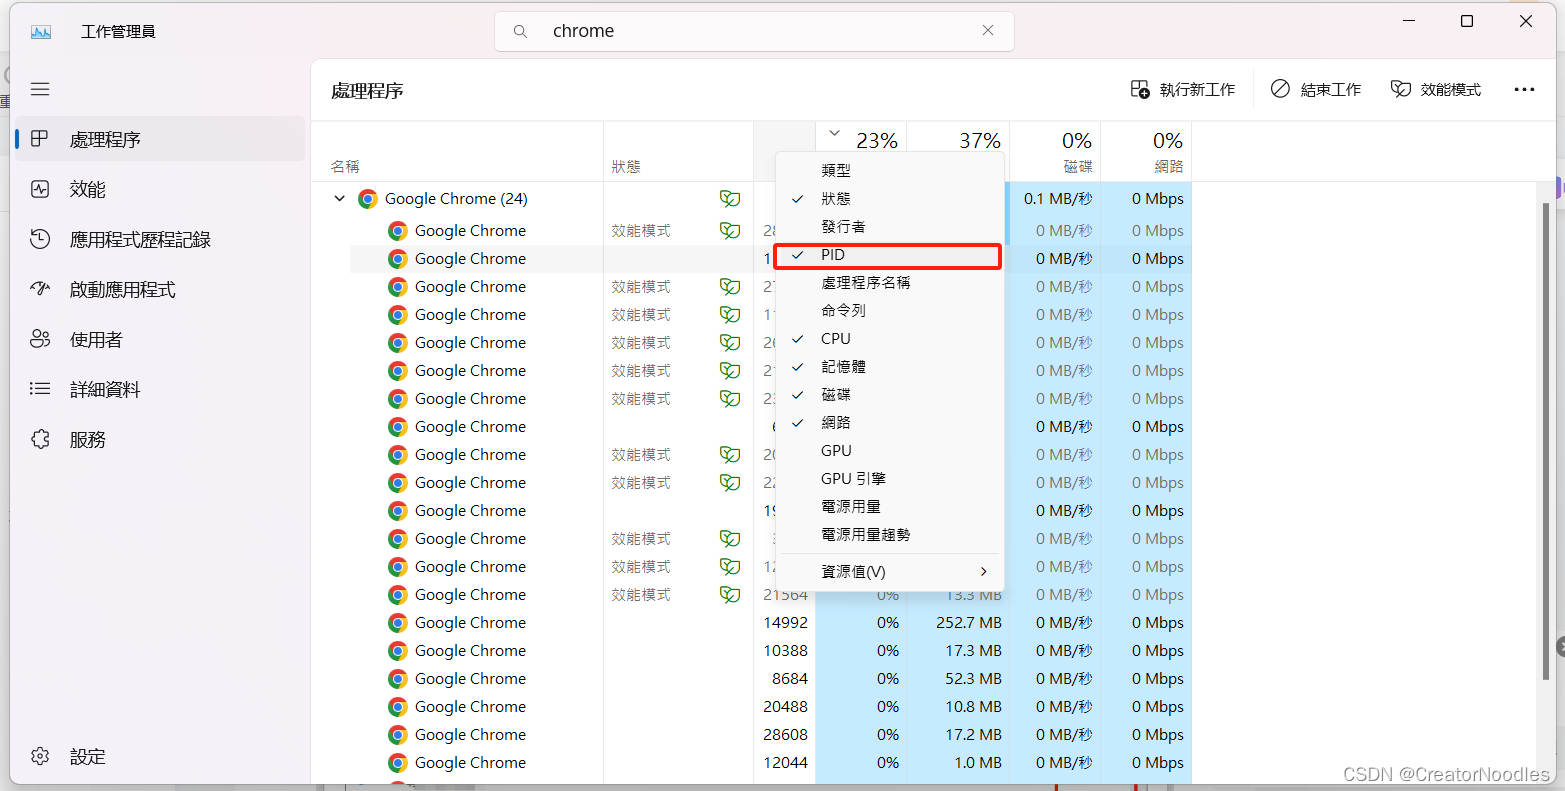Click the Run new task (執行新工作) icon
The height and width of the screenshot is (791, 1565).
pos(1140,89)
